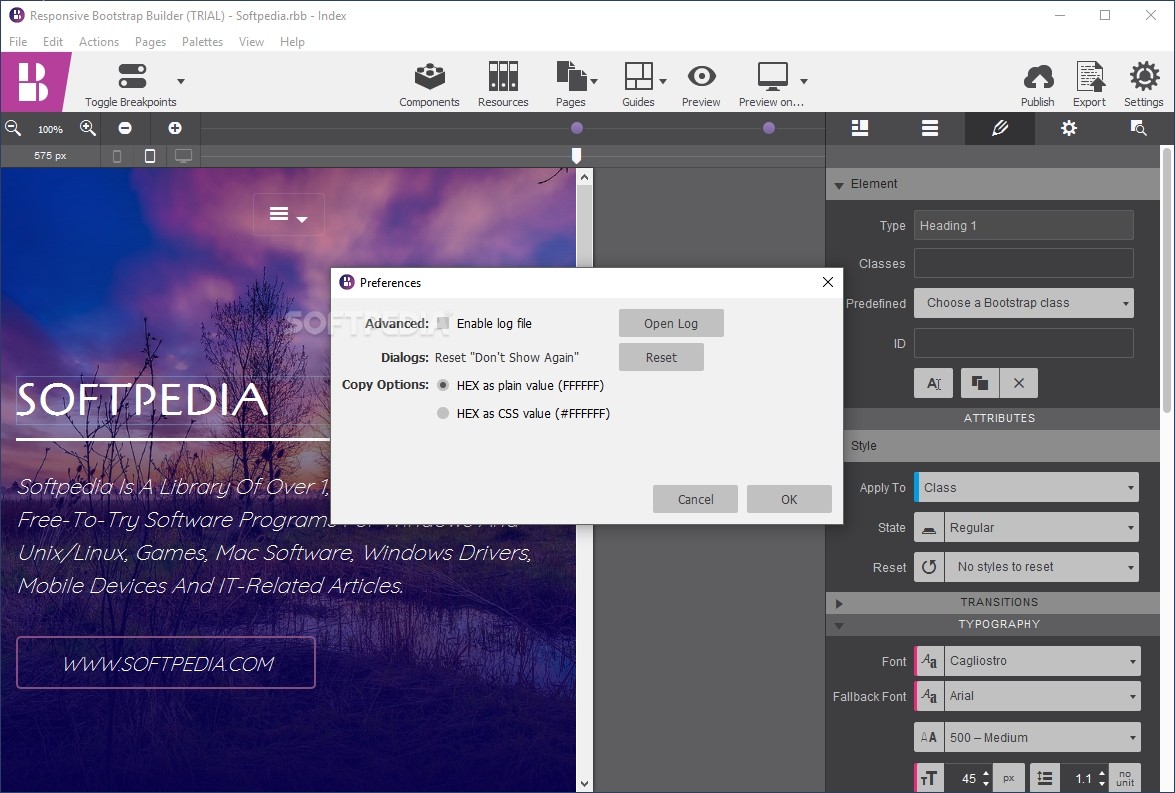Image resolution: width=1175 pixels, height=793 pixels.
Task: Click the Preview eye icon
Action: point(701,76)
